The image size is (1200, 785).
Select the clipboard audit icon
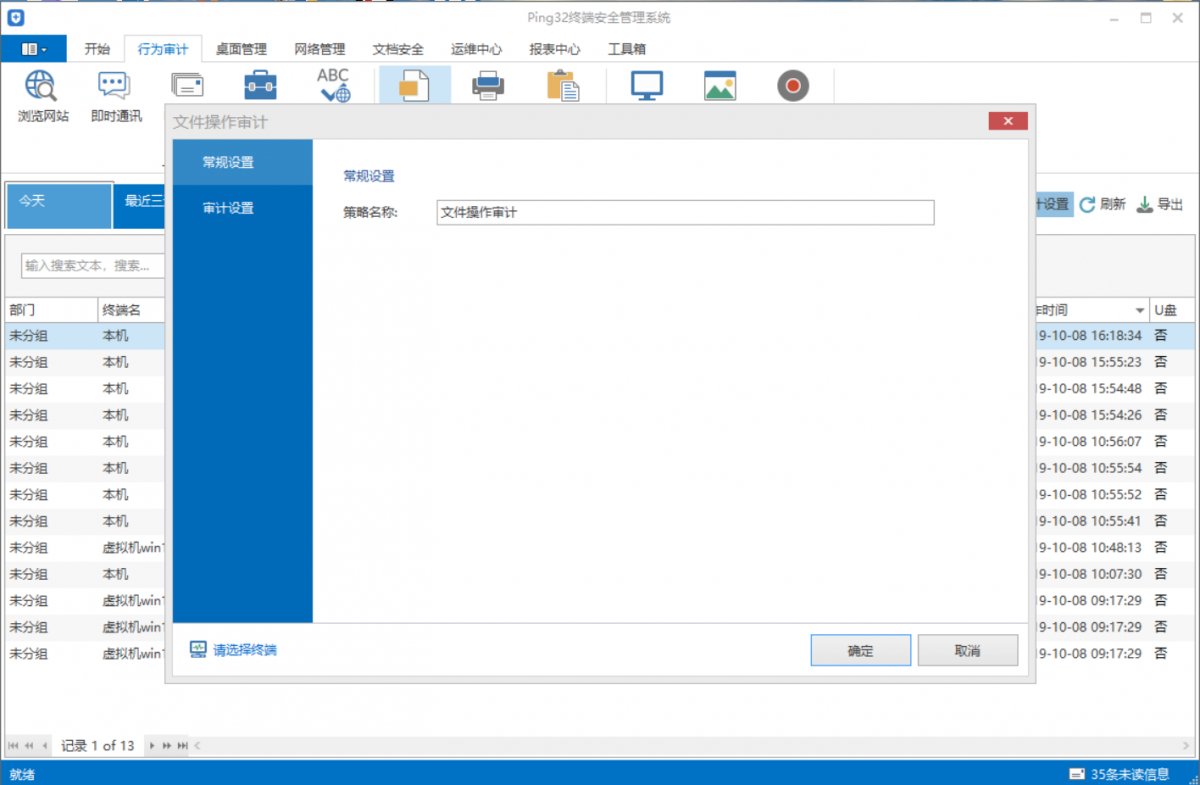tap(563, 85)
